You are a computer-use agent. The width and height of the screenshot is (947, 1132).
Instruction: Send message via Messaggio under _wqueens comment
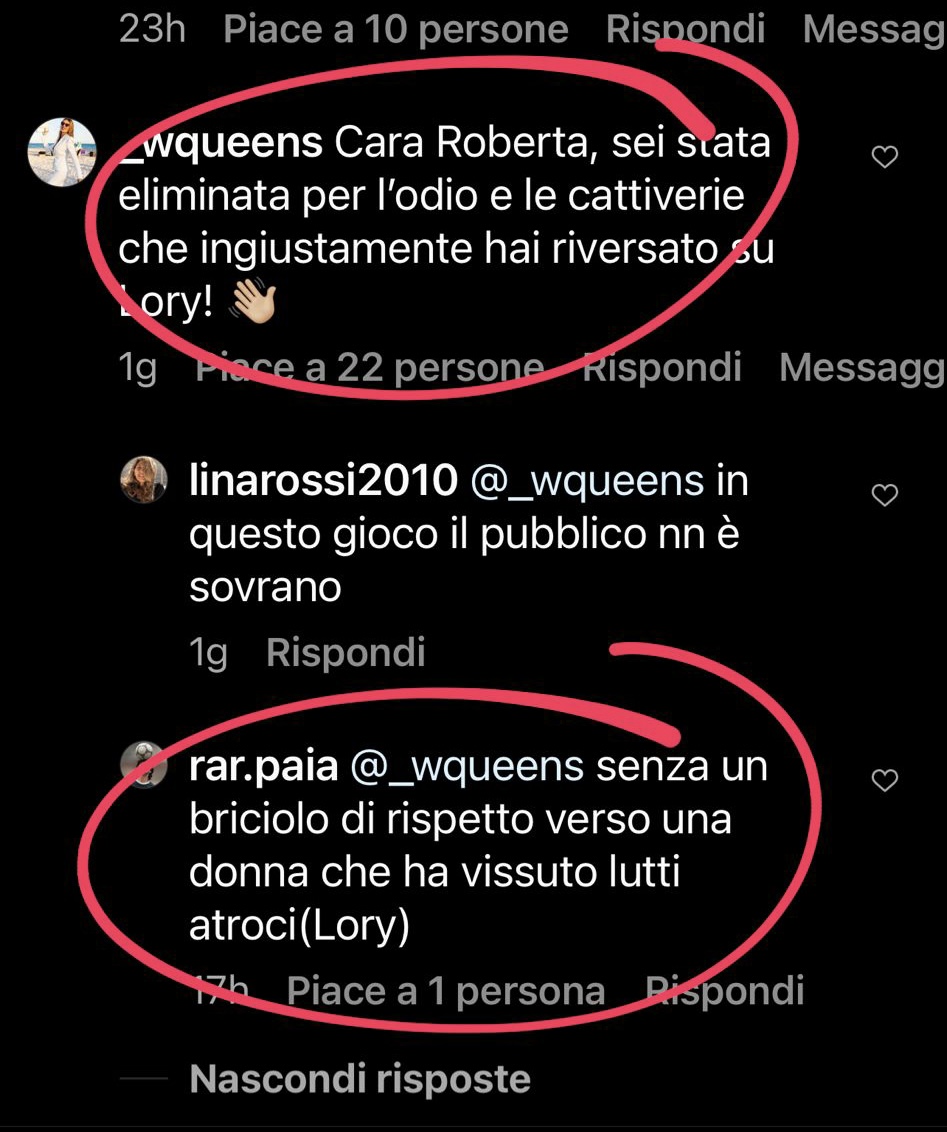pos(863,367)
